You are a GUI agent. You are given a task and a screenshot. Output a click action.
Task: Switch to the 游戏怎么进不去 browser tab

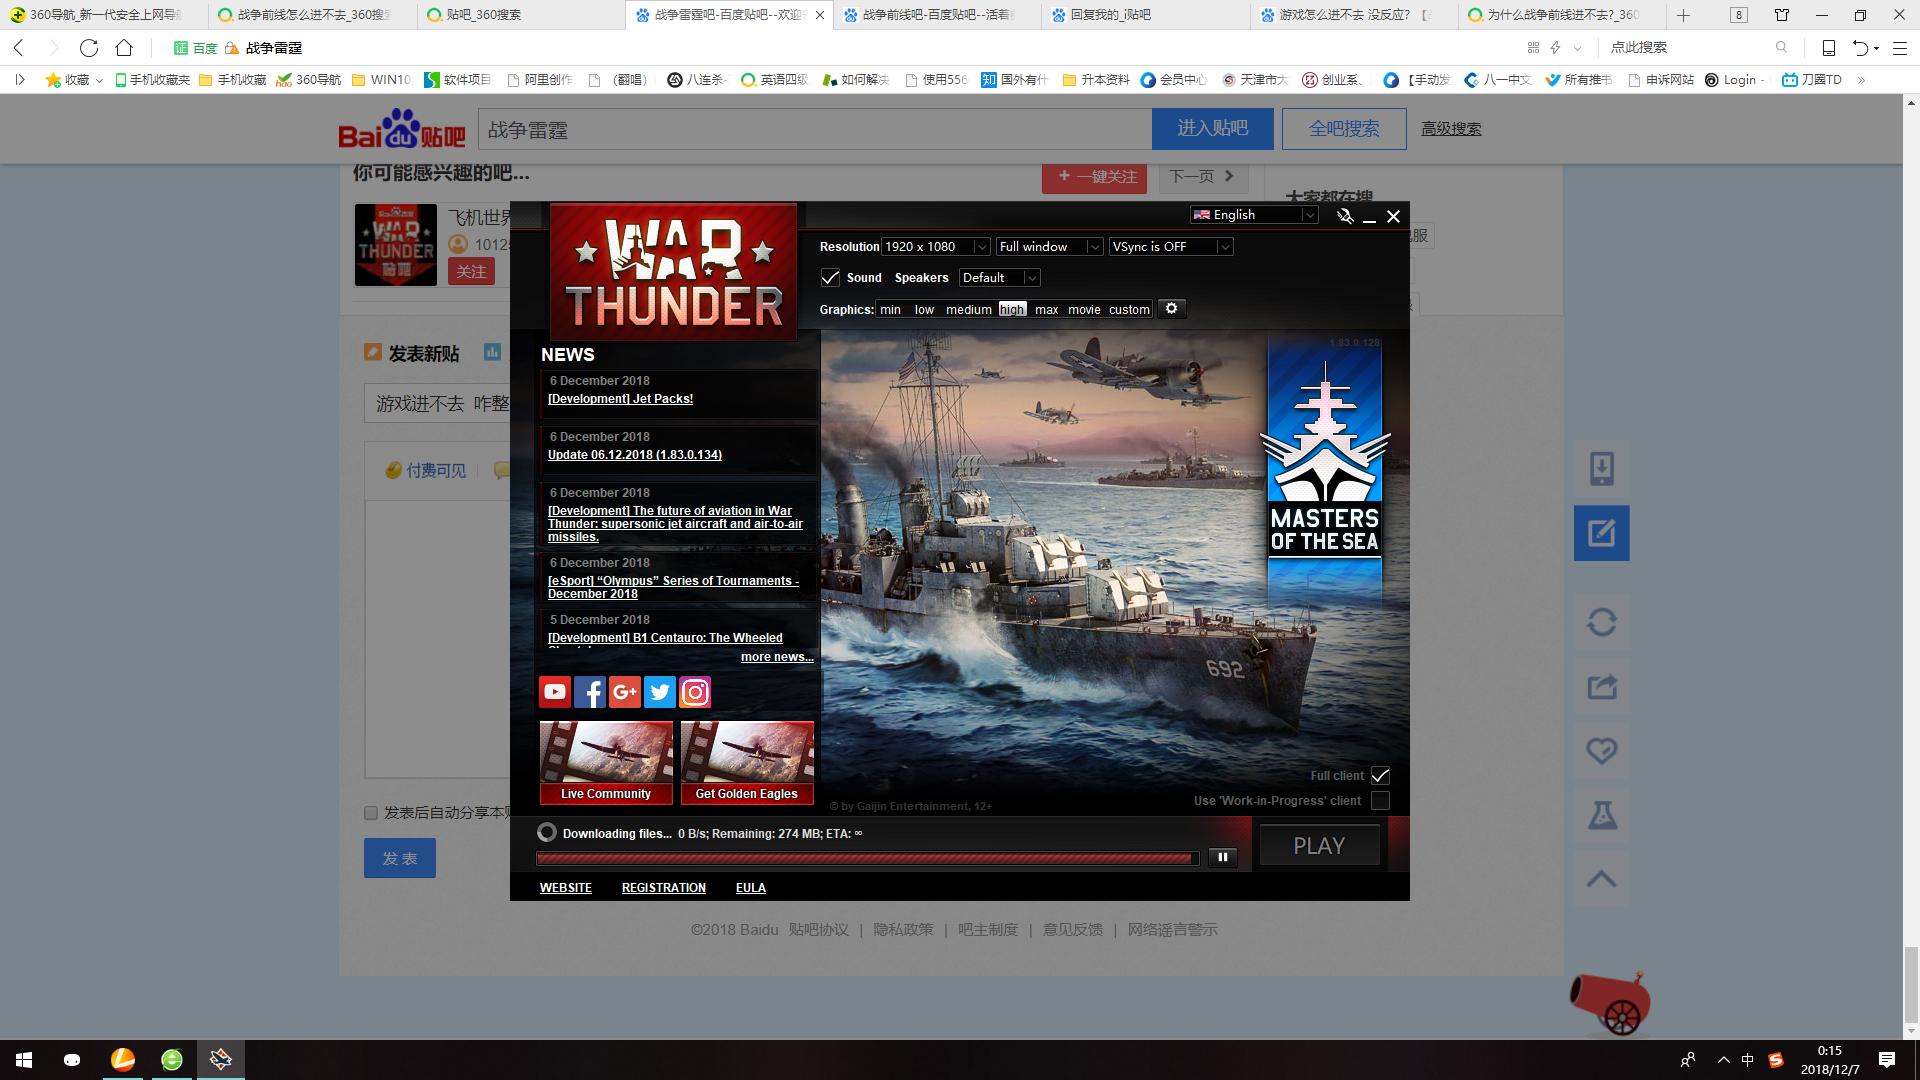(1352, 15)
